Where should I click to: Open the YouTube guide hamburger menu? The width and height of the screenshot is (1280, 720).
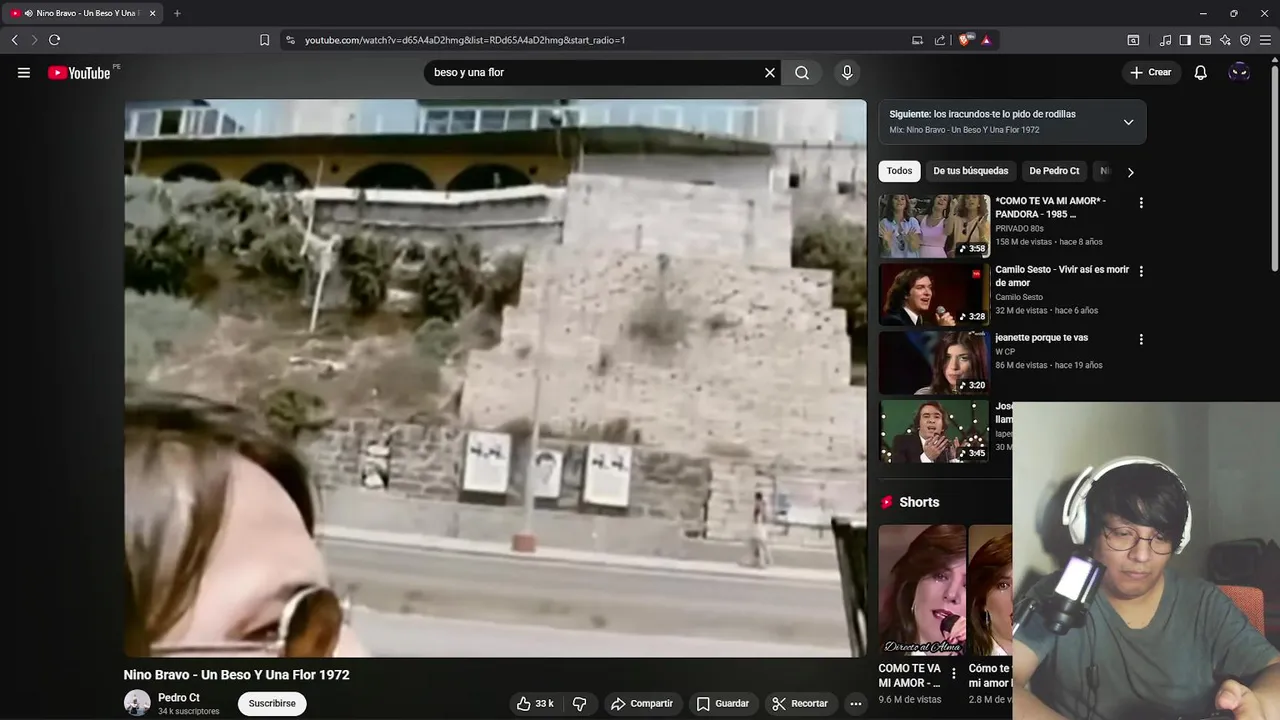24,72
